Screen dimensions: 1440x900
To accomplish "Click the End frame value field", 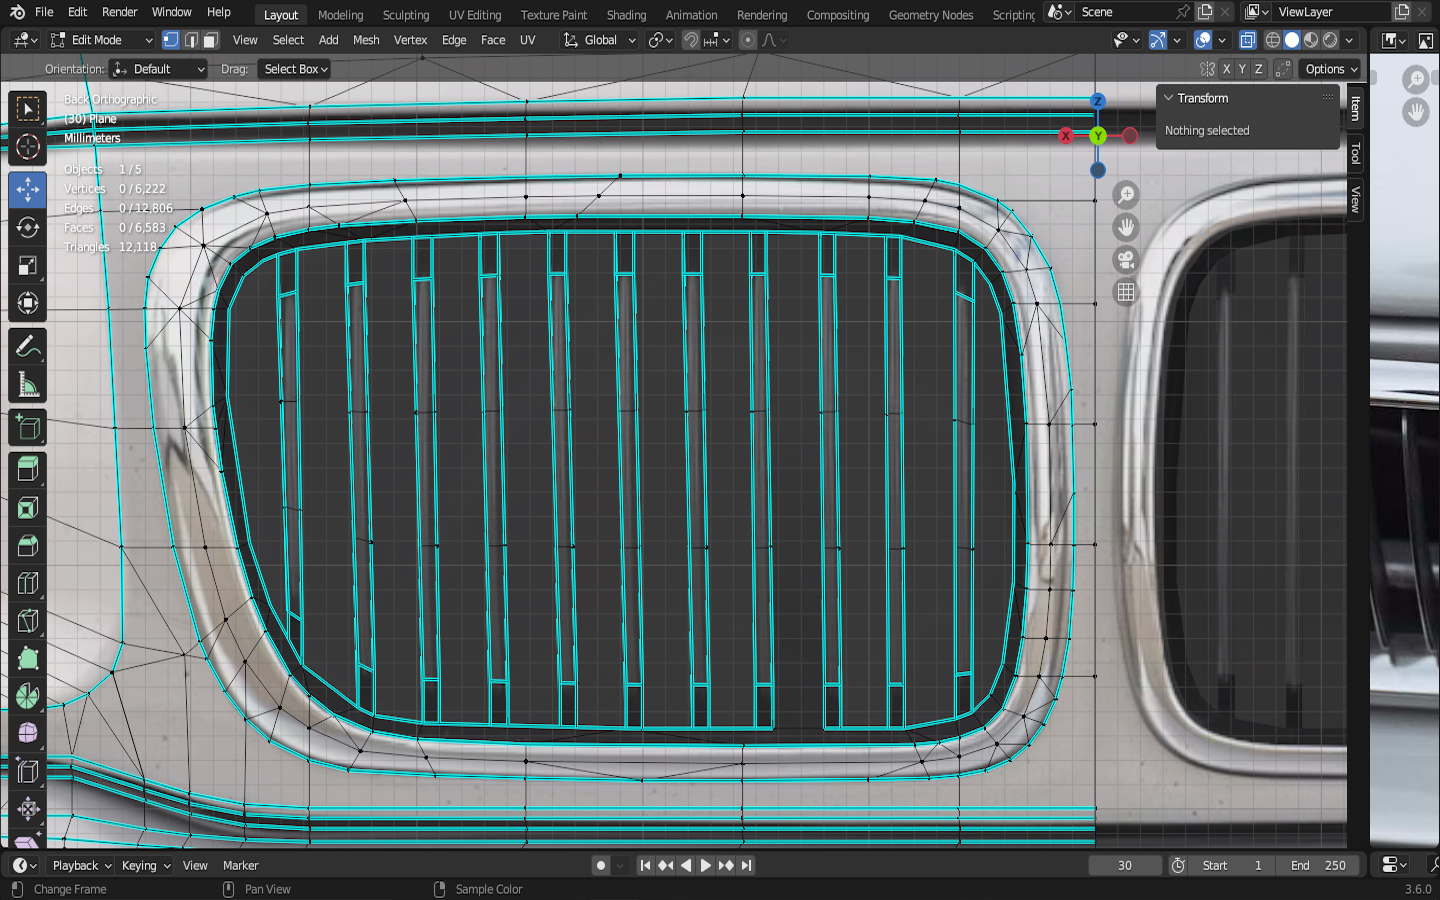I will (1318, 865).
